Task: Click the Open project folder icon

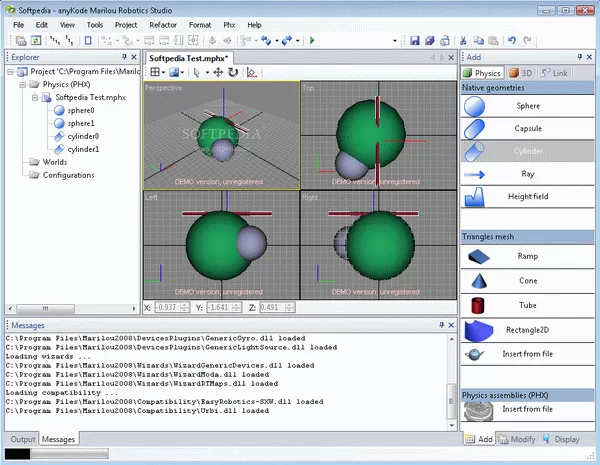Action: pos(21,40)
